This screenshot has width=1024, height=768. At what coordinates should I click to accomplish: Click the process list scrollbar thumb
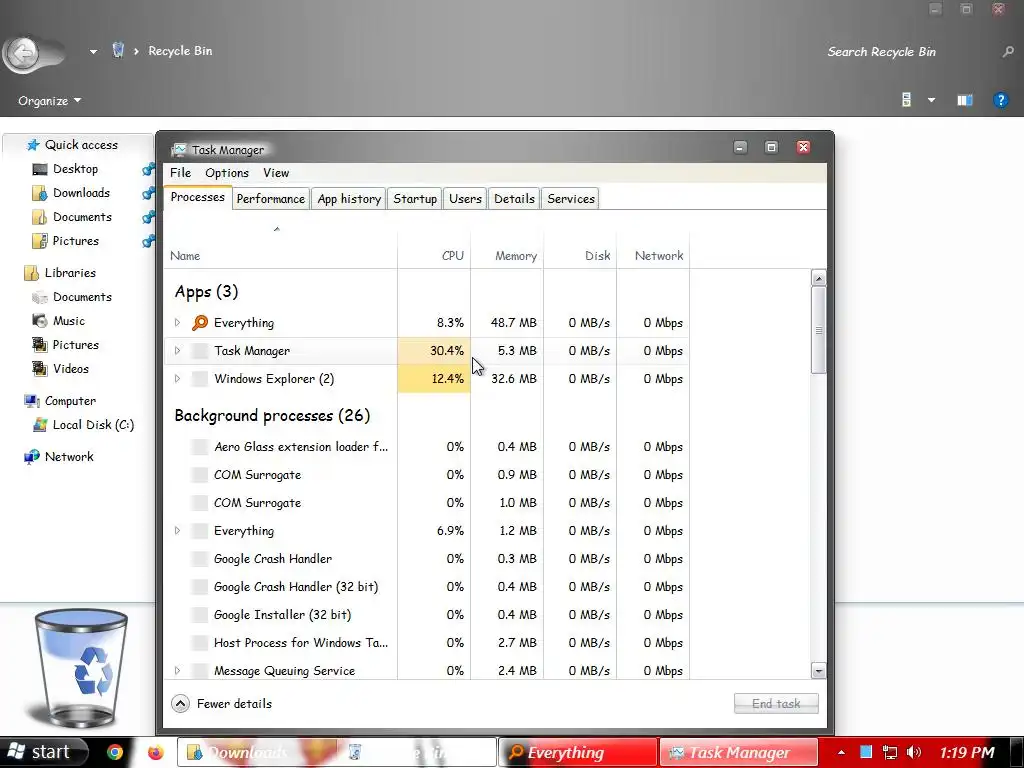[x=818, y=330]
